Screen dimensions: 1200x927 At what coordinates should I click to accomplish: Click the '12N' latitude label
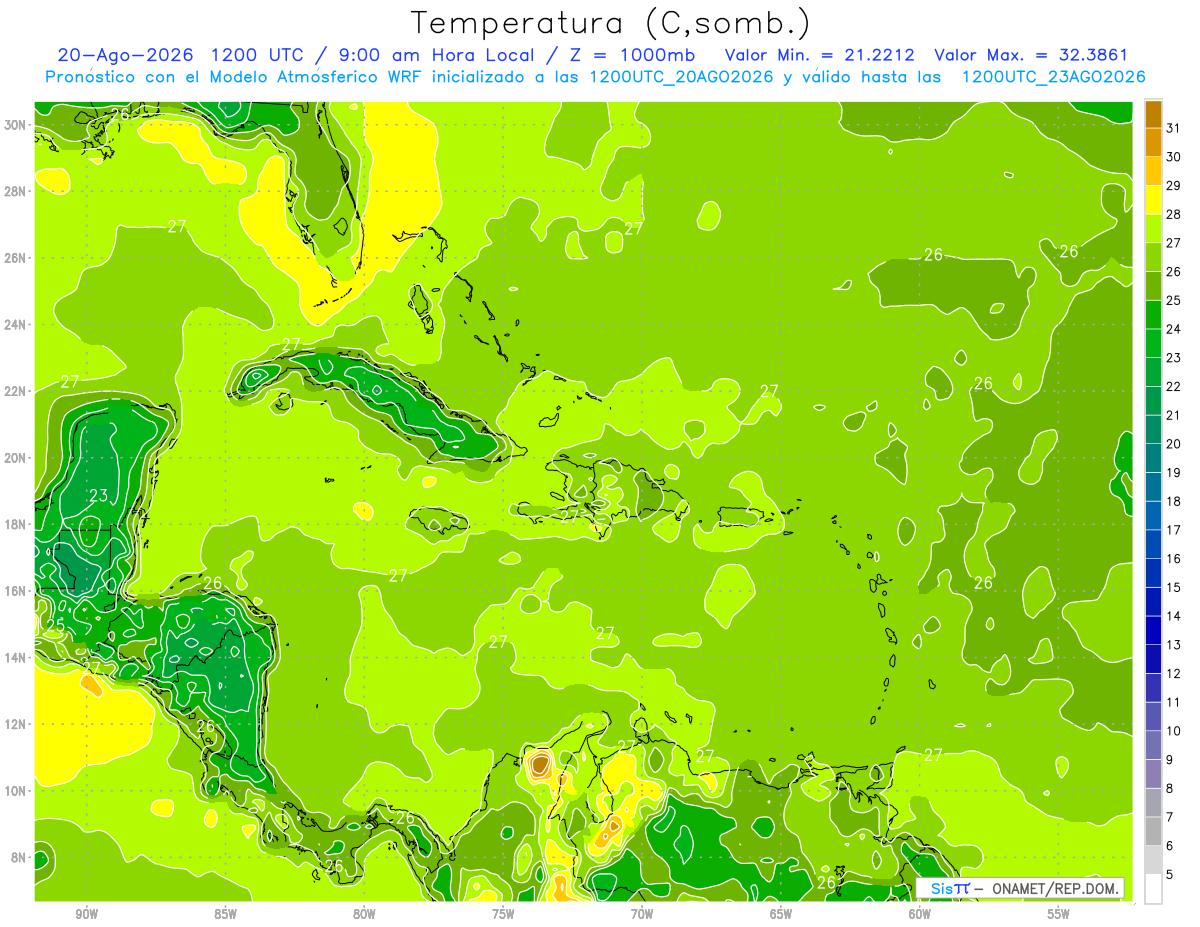pyautogui.click(x=14, y=724)
